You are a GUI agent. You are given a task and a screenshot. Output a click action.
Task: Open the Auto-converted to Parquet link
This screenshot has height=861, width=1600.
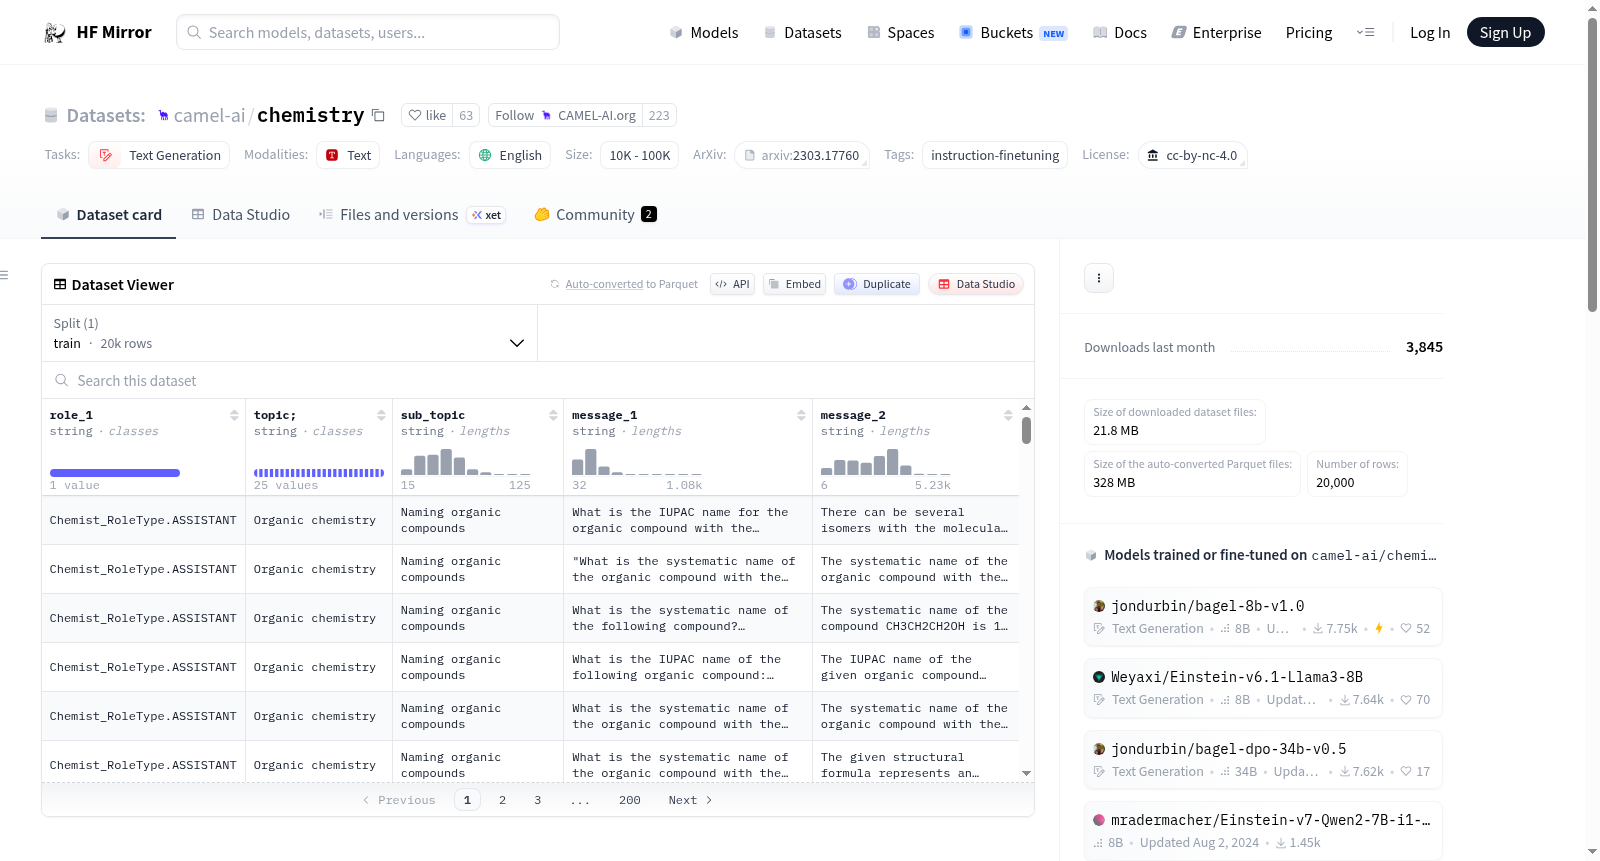tap(603, 284)
